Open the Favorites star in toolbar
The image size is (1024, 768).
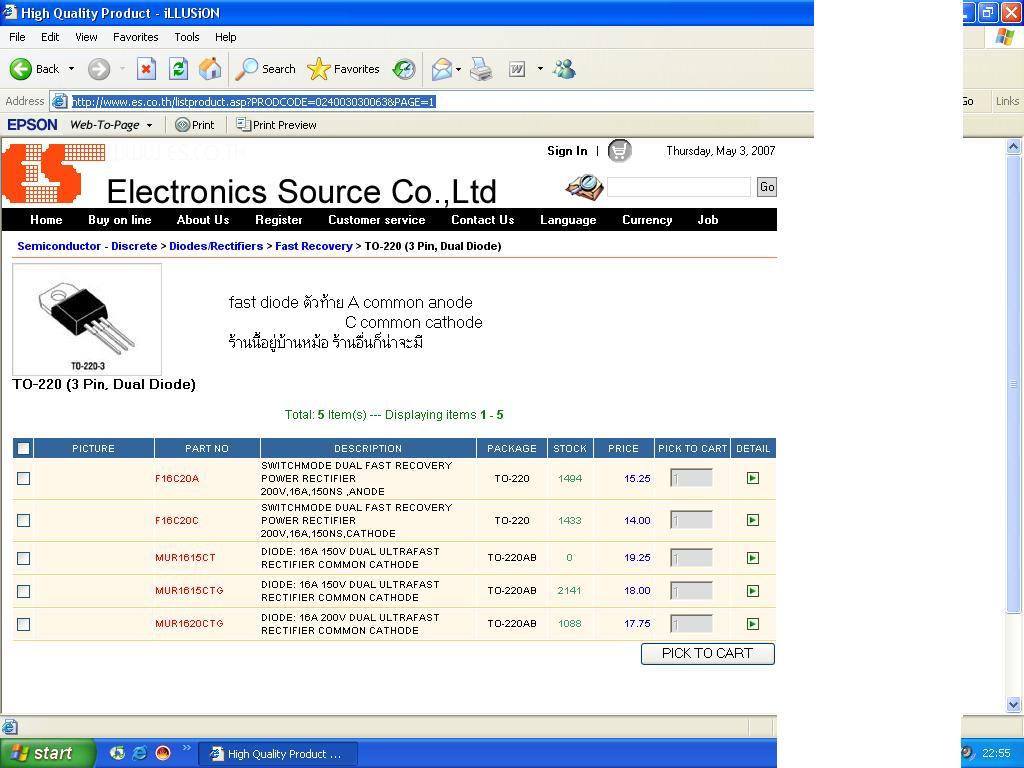pos(318,69)
